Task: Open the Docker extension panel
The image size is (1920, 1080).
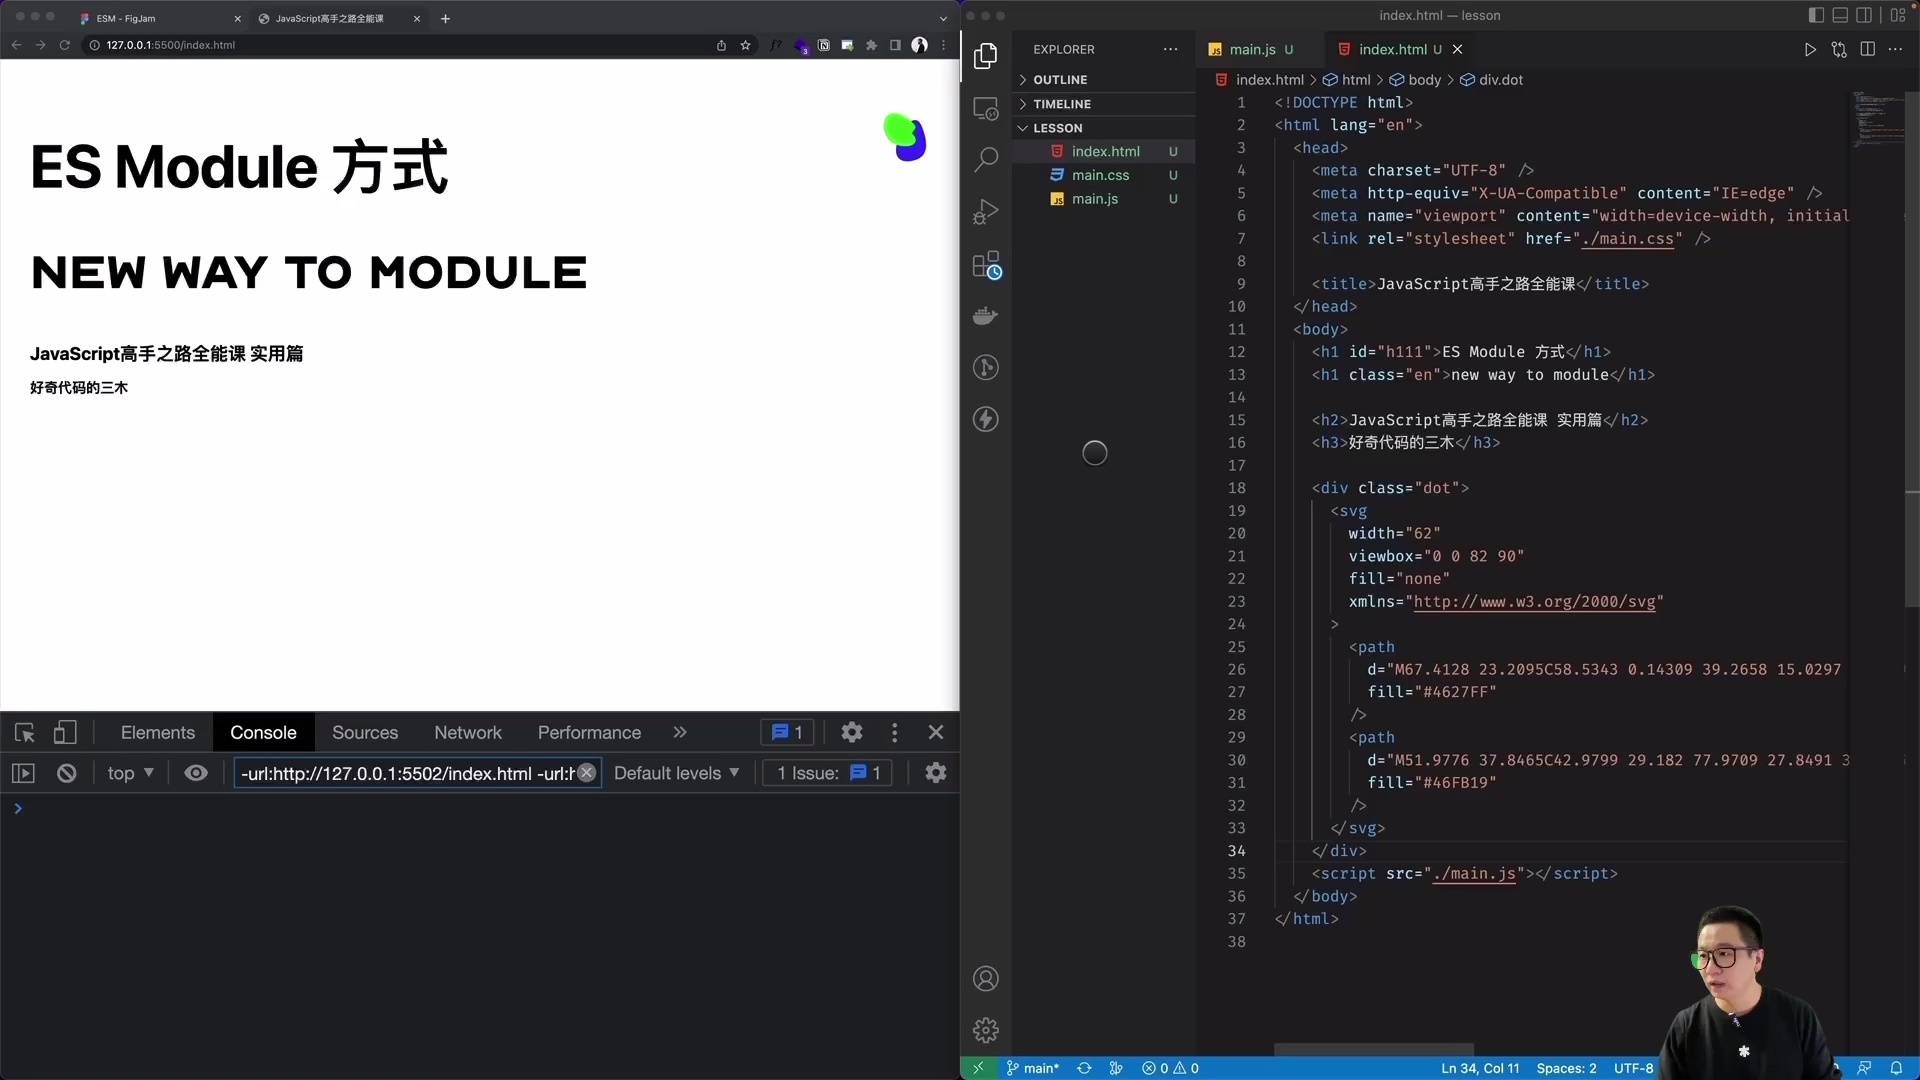Action: [986, 316]
